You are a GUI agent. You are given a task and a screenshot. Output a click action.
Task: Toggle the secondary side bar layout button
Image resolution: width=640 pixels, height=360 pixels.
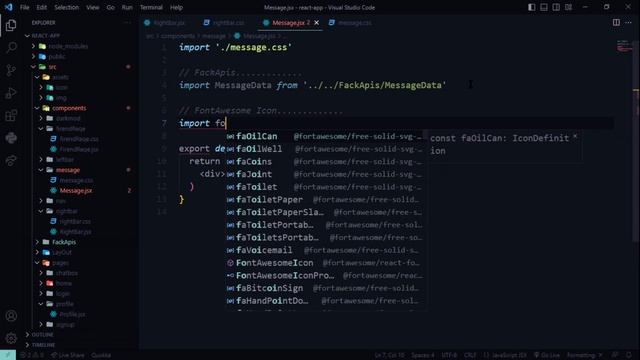click(x=556, y=7)
